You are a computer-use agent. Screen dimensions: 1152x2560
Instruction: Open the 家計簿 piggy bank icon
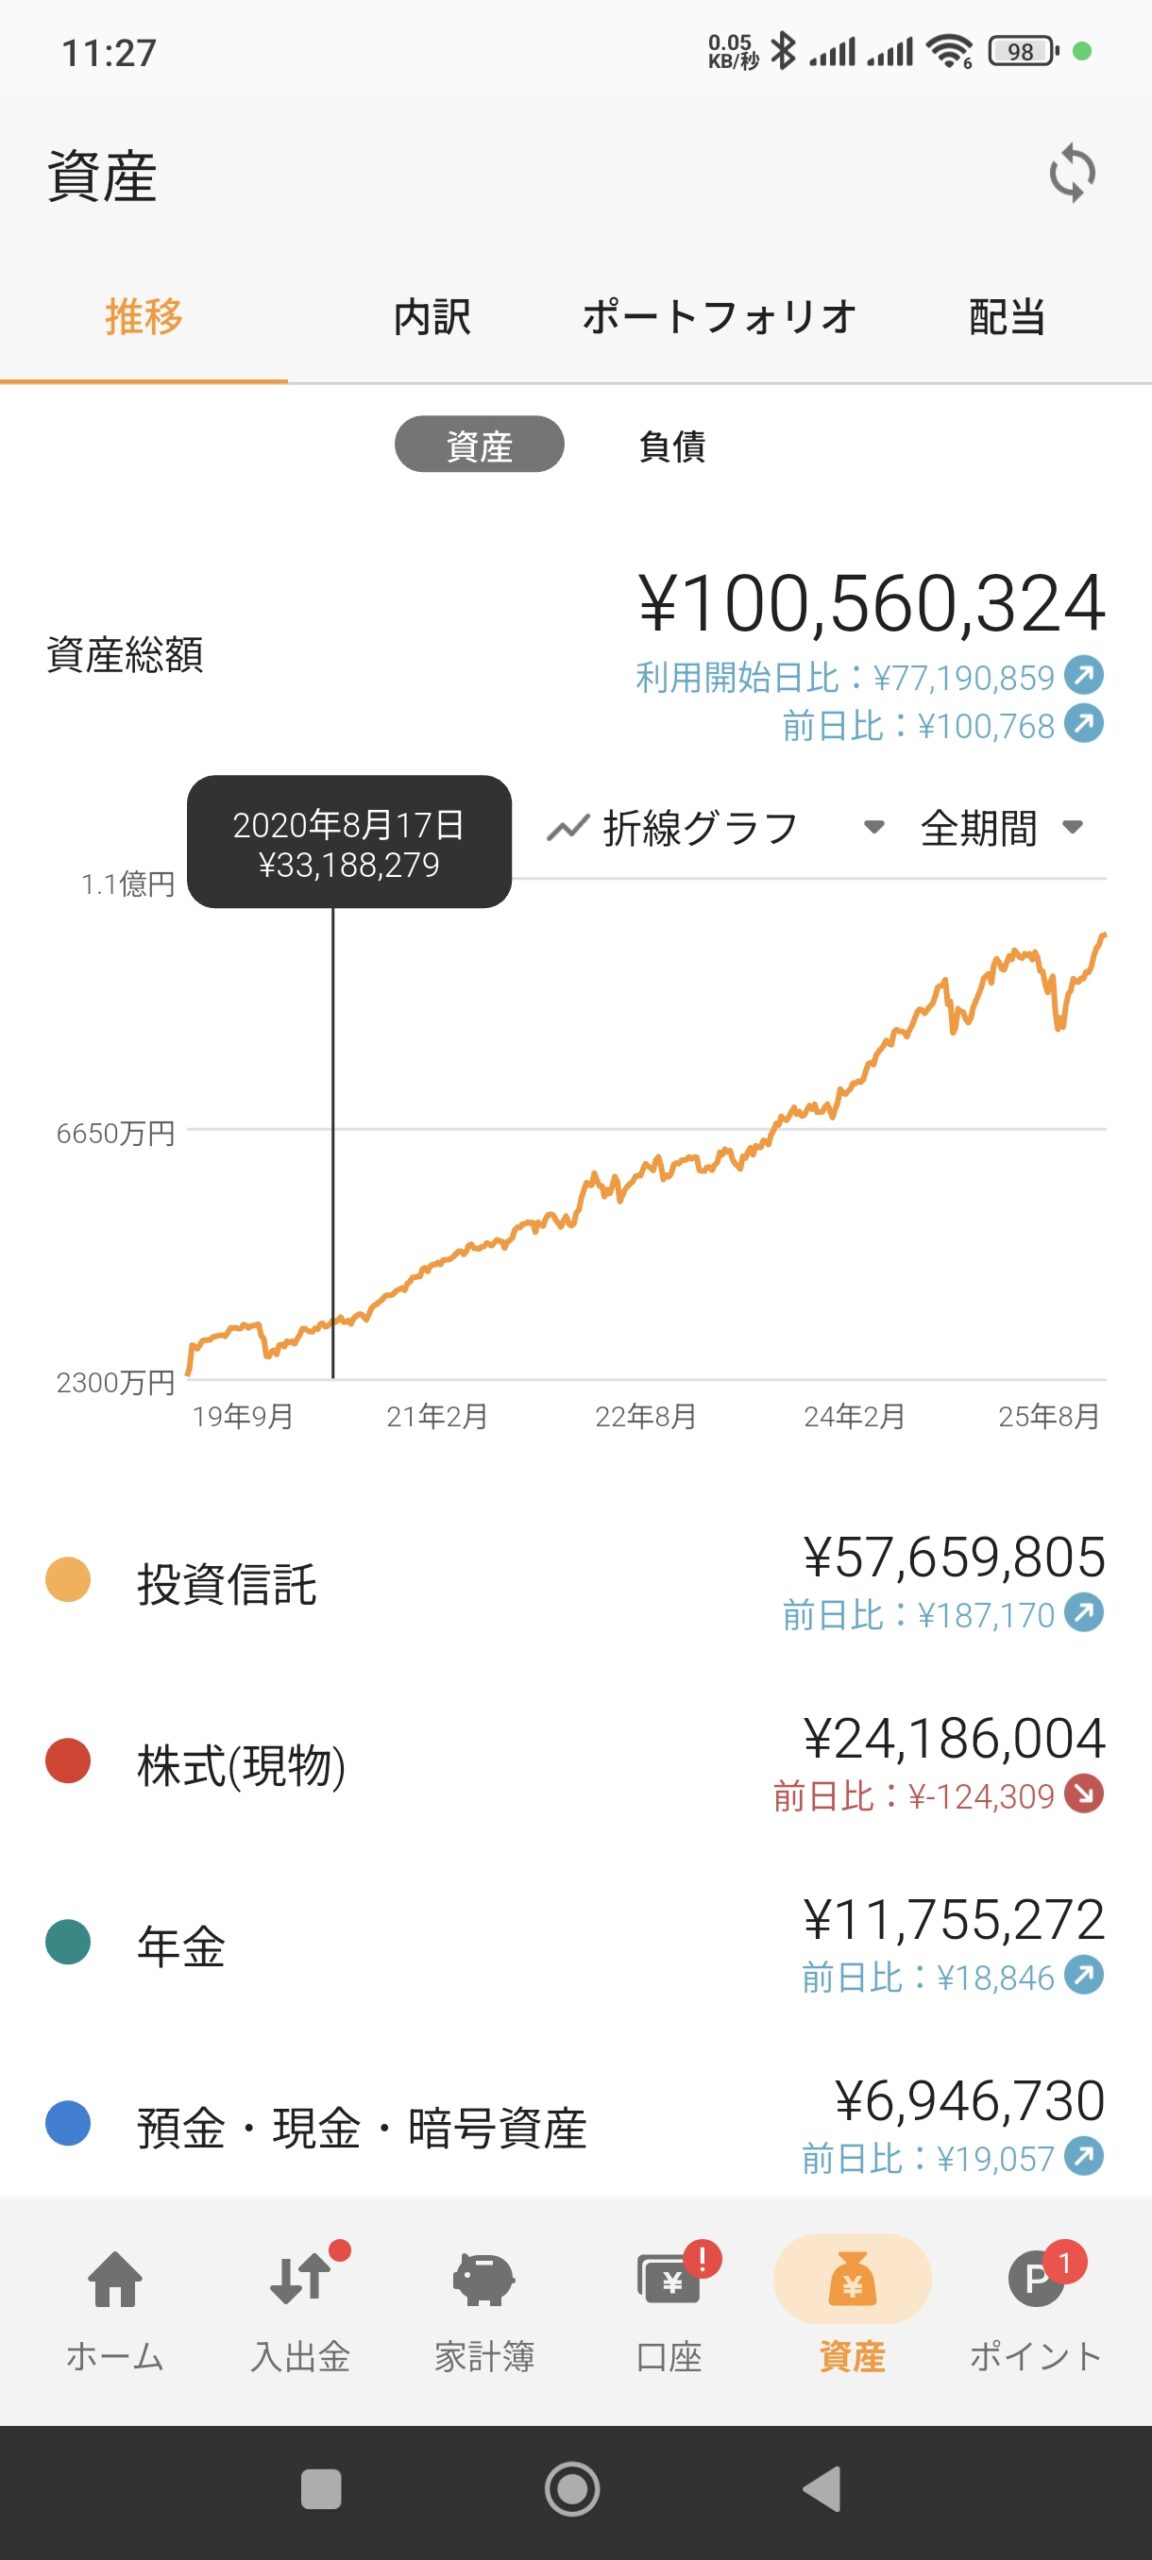(484, 2279)
